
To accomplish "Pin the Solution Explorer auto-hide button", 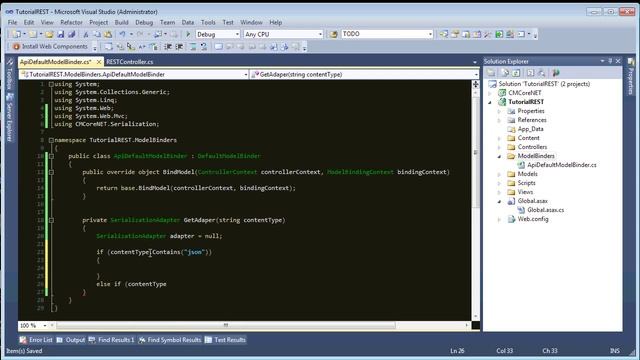I will pos(610,61).
